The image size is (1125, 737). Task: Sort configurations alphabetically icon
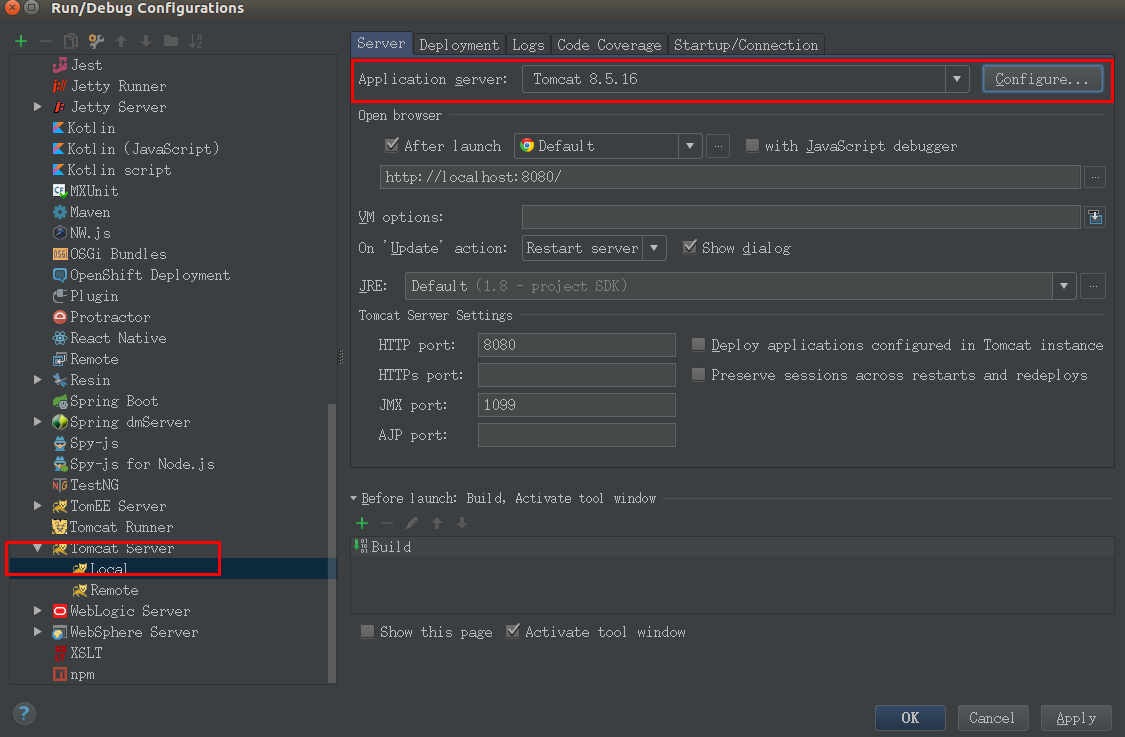[x=196, y=41]
